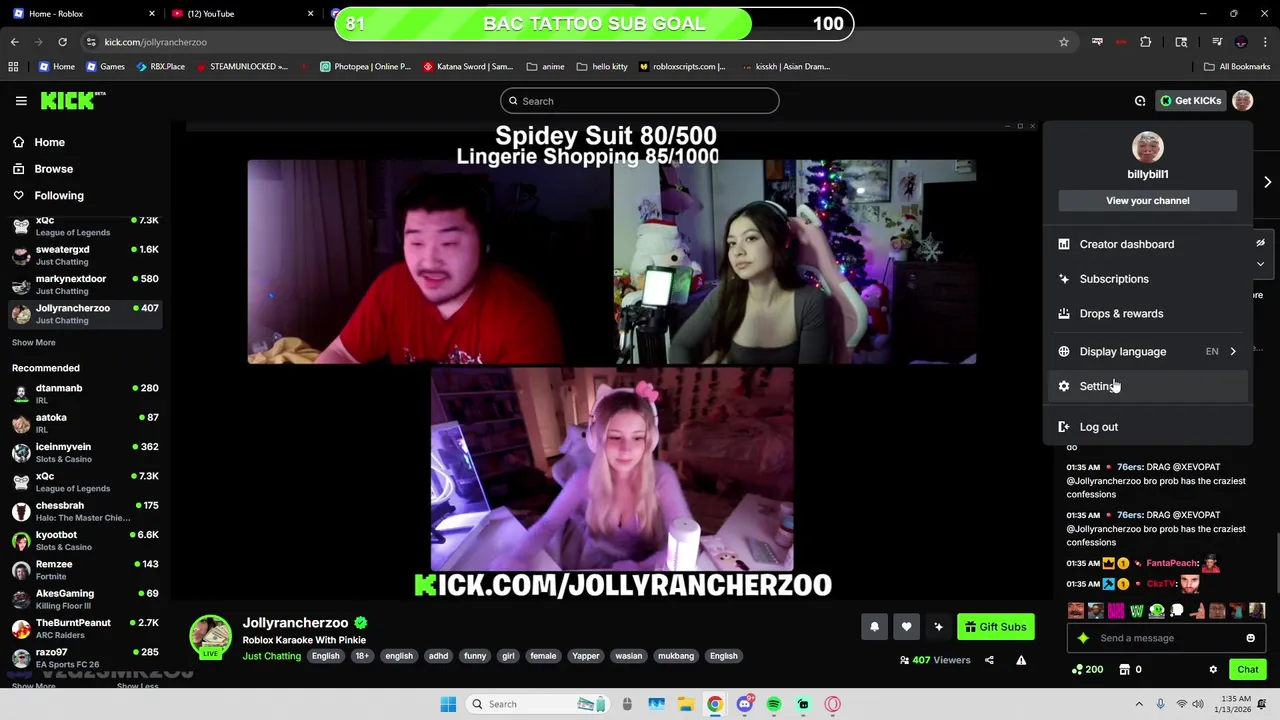The height and width of the screenshot is (720, 1280).
Task: Click the clips icon beside Get KICKs
Action: pos(1140,101)
